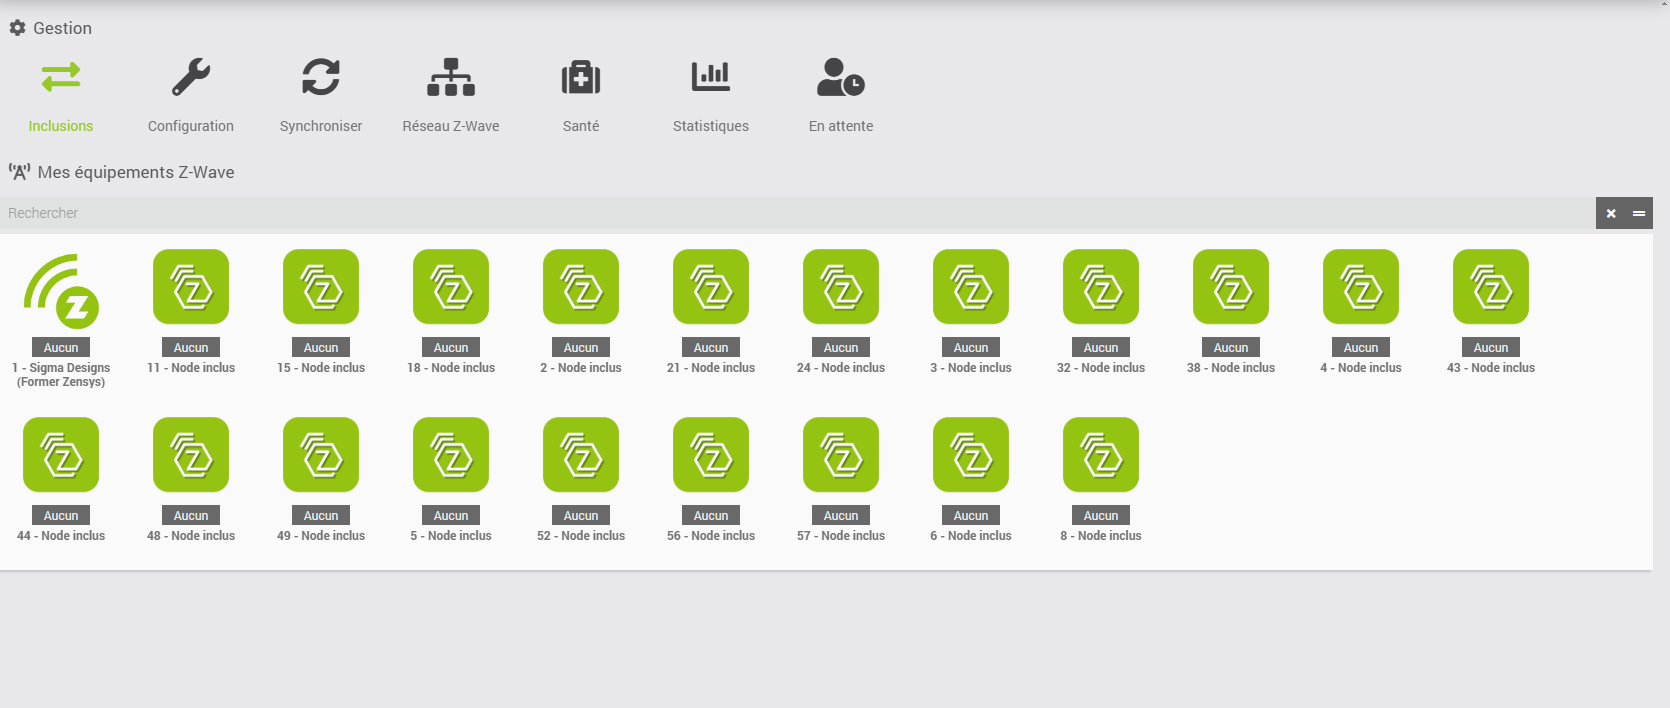Click '56 - Node inclus' label

click(711, 536)
